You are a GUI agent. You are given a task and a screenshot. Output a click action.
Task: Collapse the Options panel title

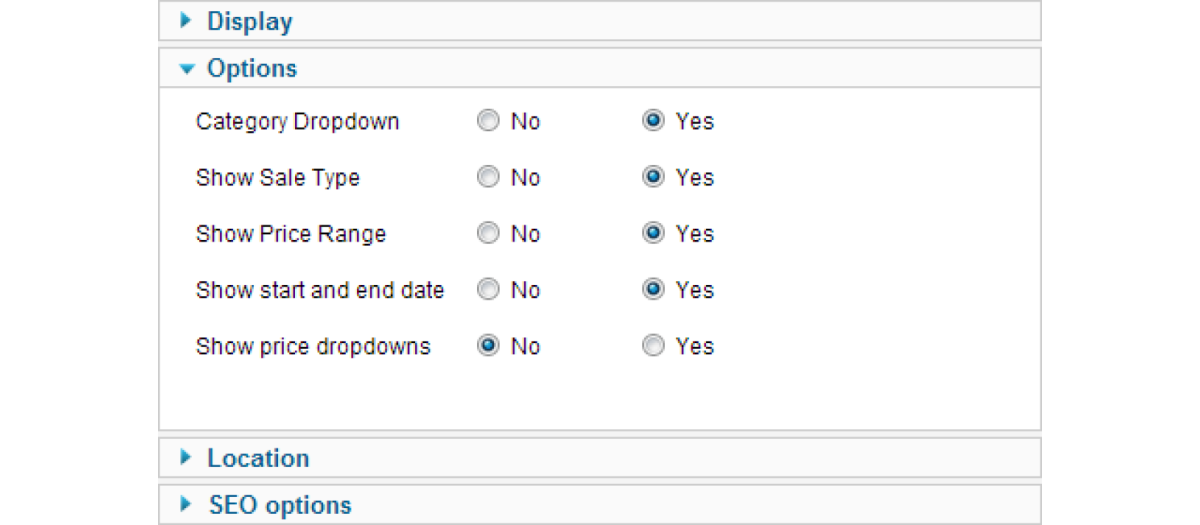pos(252,69)
